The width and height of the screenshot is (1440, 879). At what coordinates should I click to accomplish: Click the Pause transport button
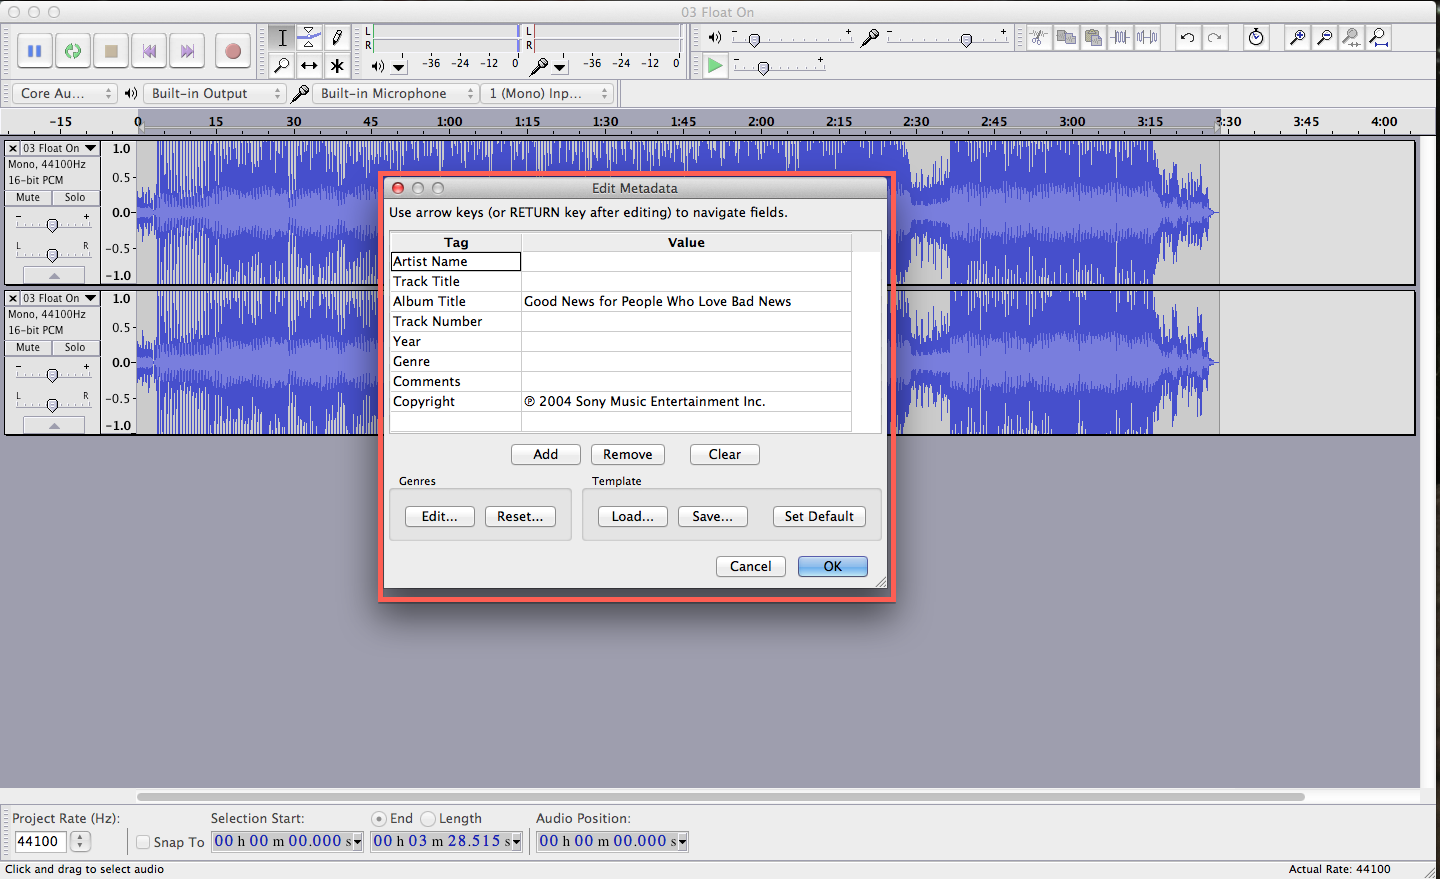(34, 51)
